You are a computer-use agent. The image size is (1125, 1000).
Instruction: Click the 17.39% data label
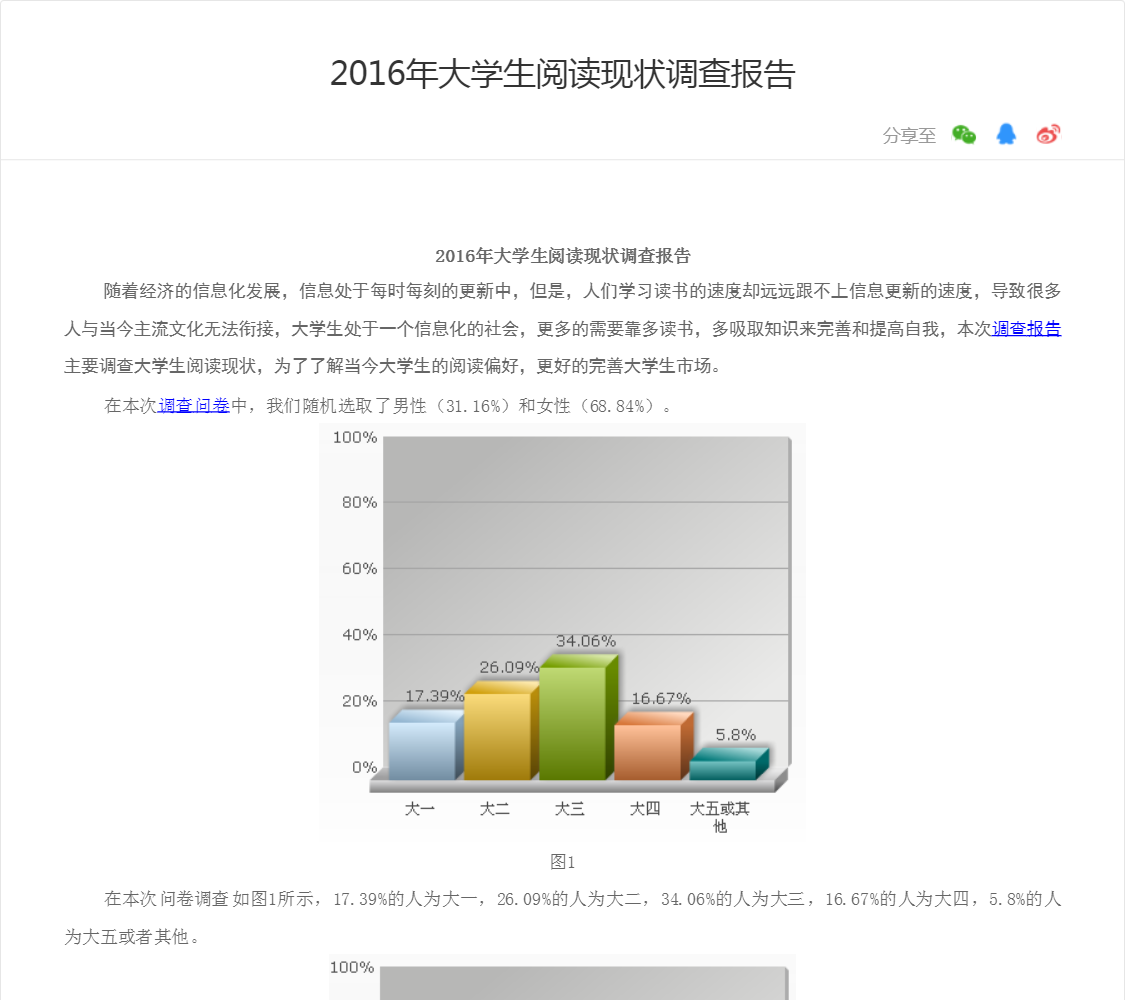435,697
